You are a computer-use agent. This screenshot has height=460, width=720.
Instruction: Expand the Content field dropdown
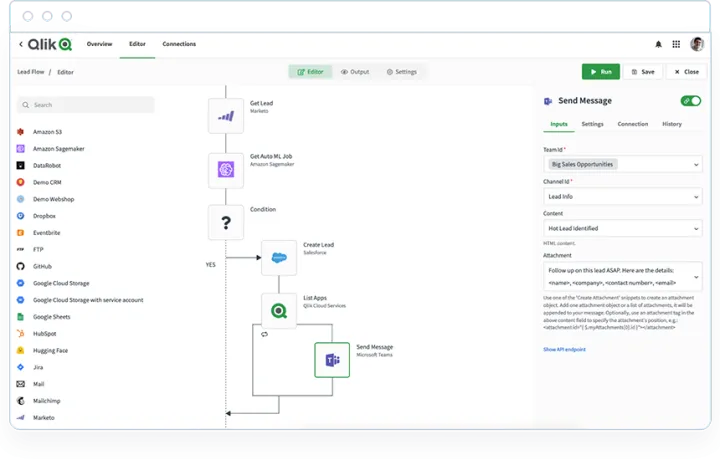(x=622, y=229)
